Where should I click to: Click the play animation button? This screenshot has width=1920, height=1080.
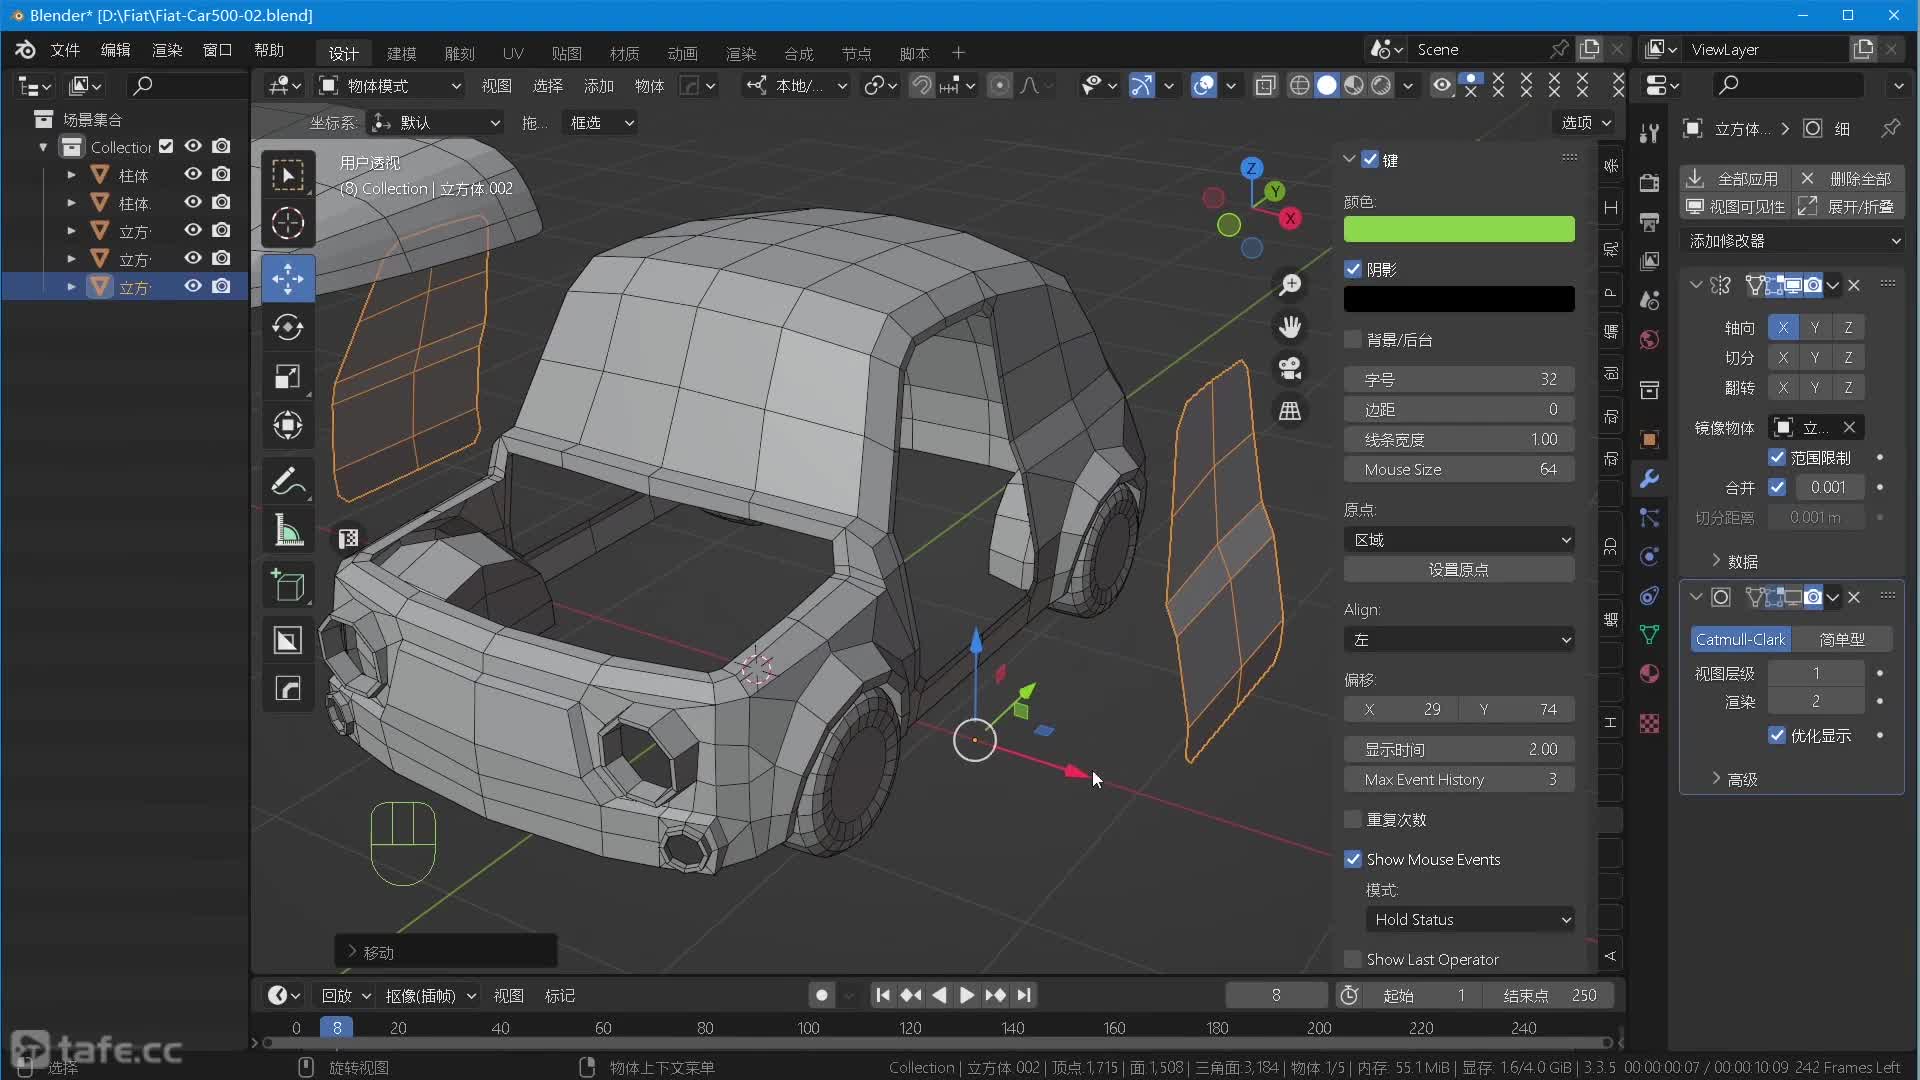pyautogui.click(x=966, y=995)
